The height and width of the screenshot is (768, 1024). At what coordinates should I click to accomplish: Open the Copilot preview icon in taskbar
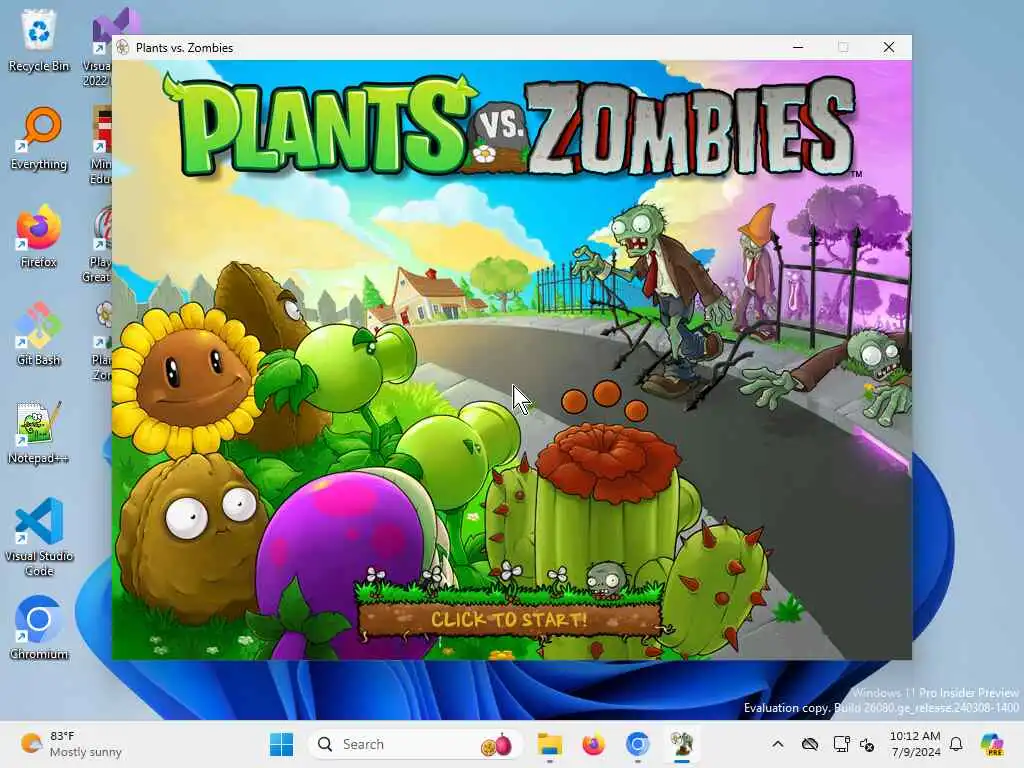point(992,744)
